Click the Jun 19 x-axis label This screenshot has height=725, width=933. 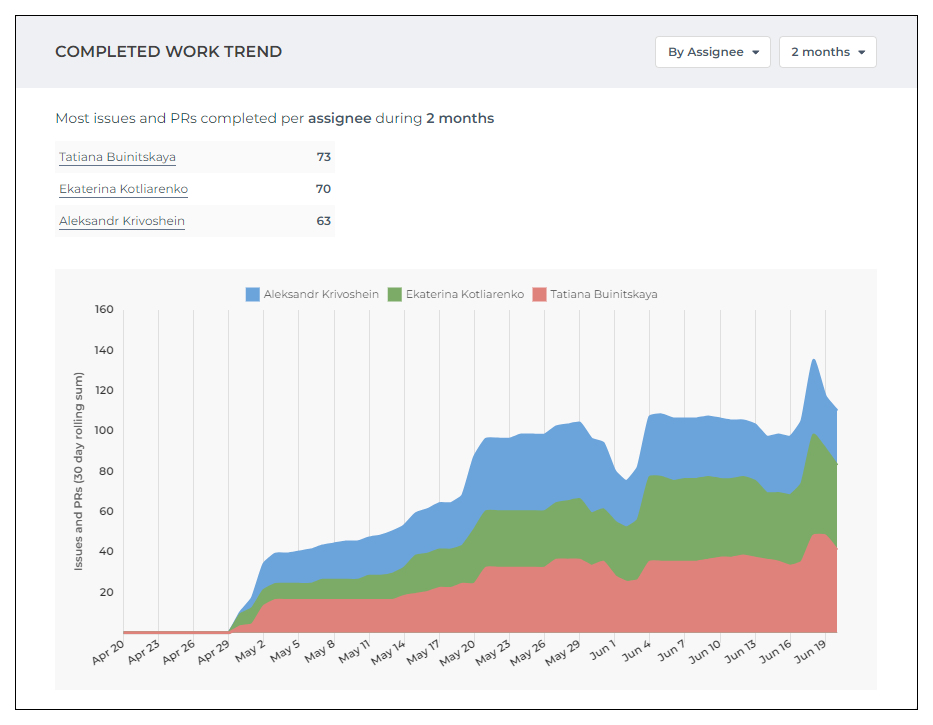pyautogui.click(x=810, y=651)
